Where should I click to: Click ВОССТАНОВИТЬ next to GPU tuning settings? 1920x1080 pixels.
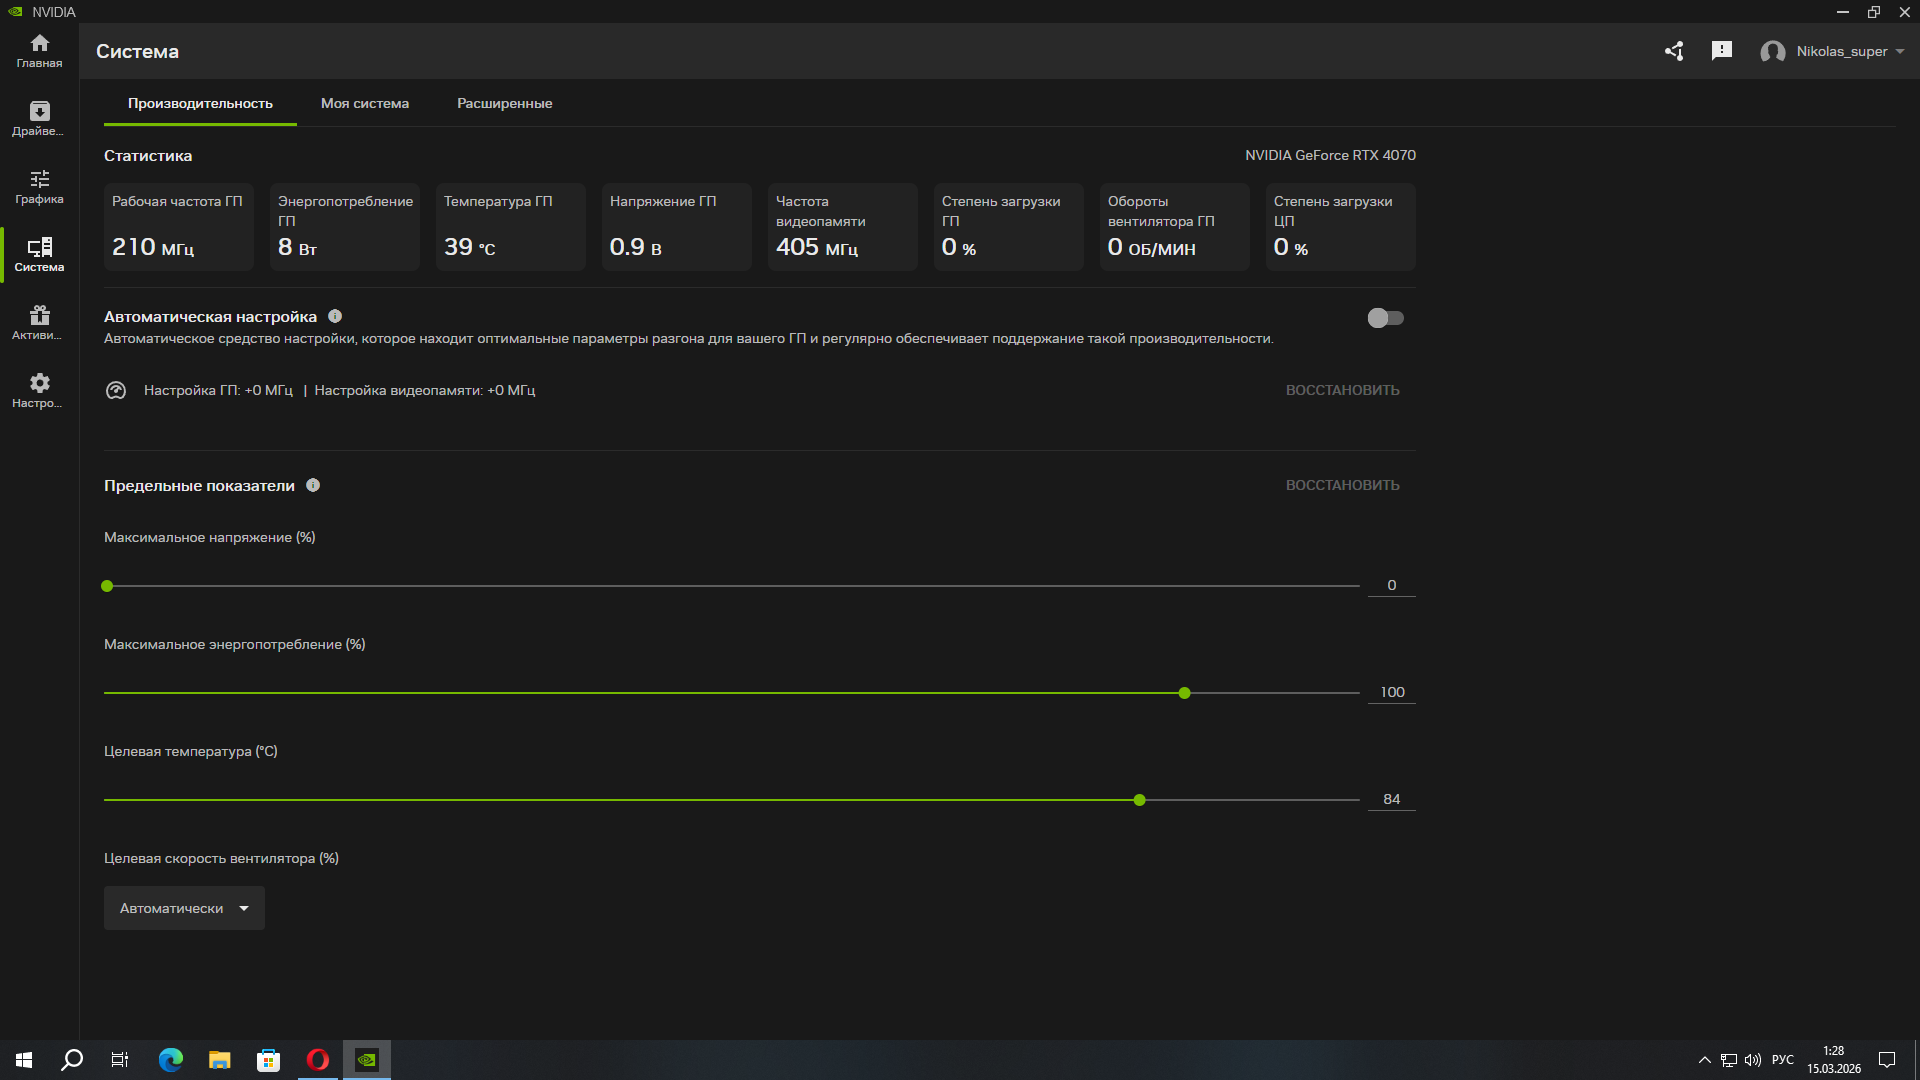pos(1342,390)
